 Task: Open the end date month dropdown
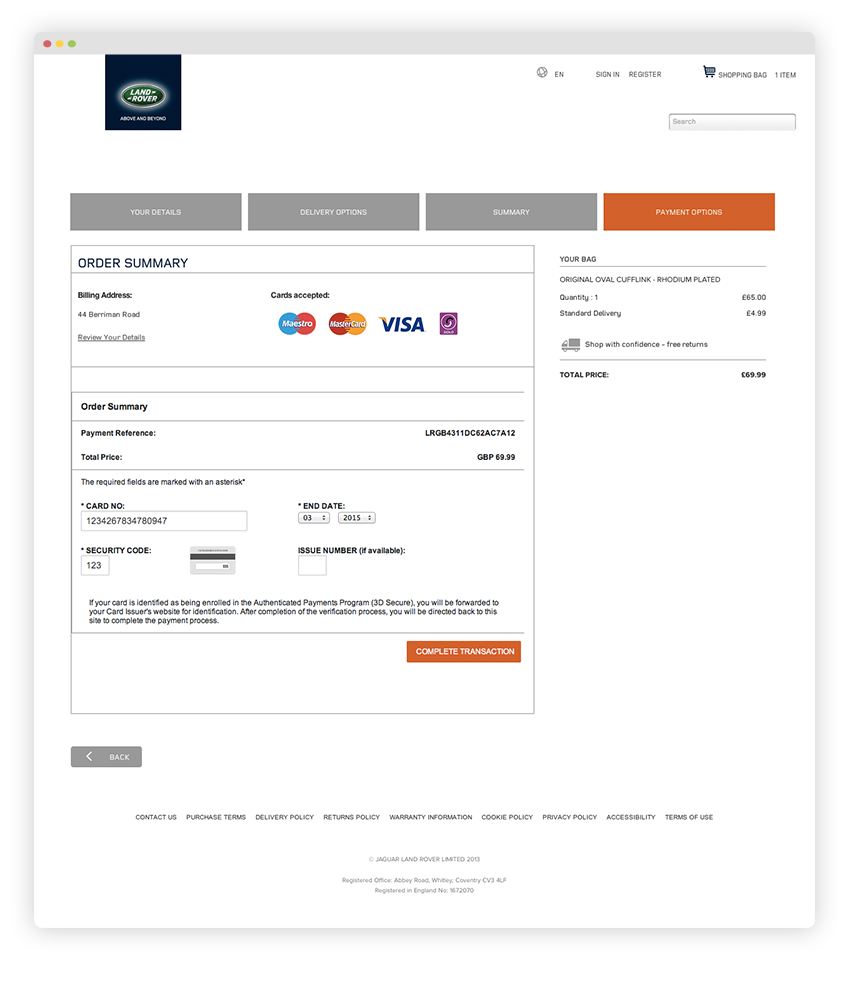point(314,518)
